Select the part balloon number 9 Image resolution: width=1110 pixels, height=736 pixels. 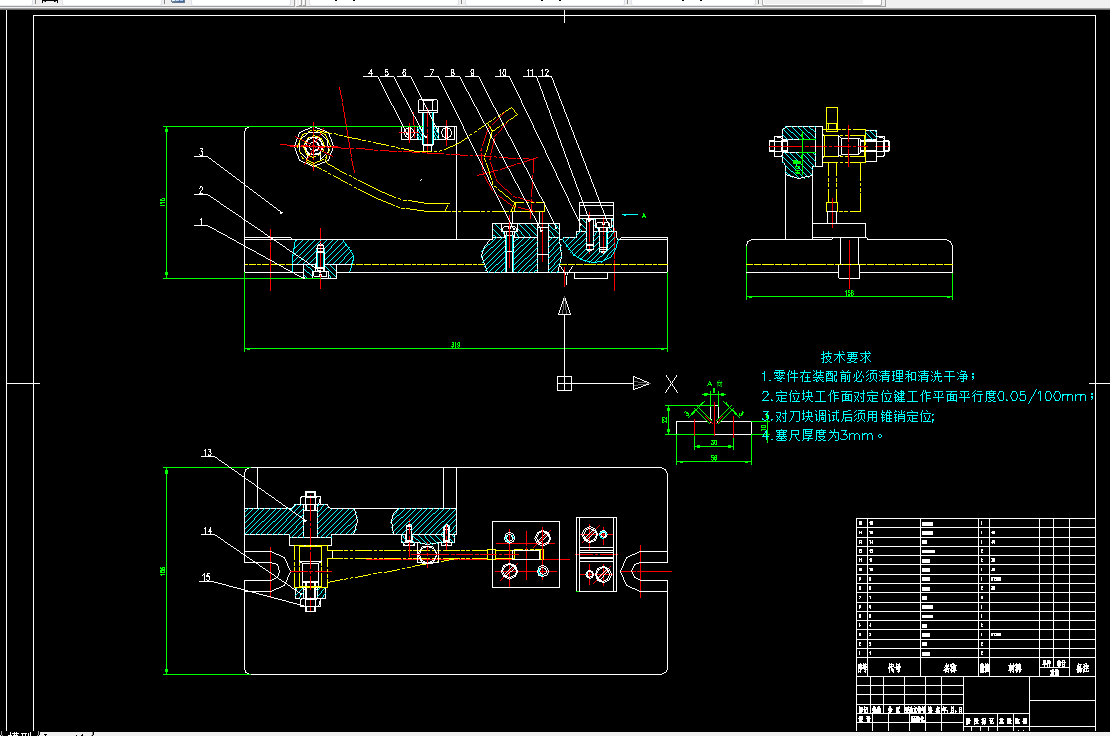[x=472, y=73]
